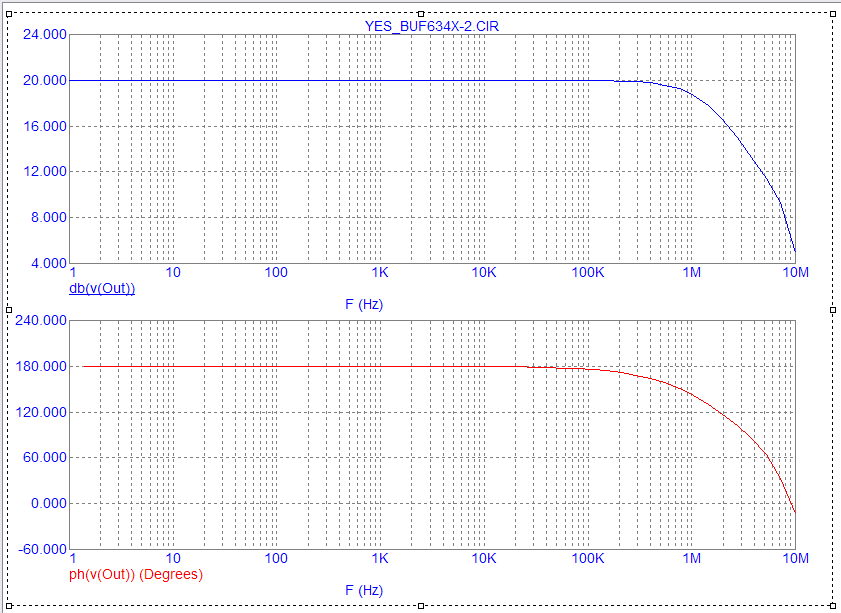The image size is (841, 613).
Task: Click the 4.000 gain axis value
Action: coord(48,263)
